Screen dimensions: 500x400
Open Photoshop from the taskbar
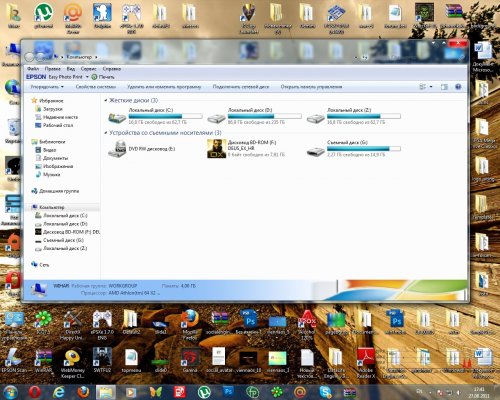click(228, 392)
